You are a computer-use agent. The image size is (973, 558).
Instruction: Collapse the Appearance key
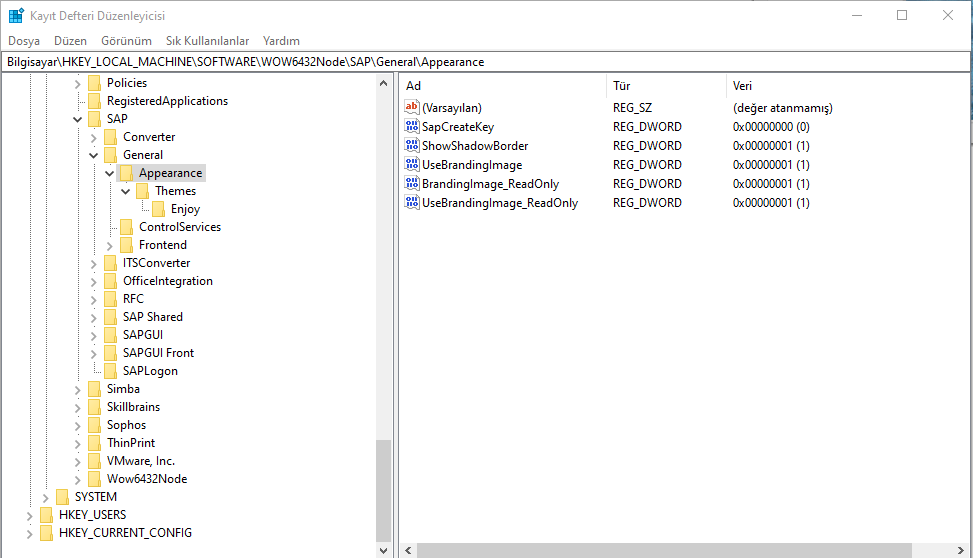110,173
